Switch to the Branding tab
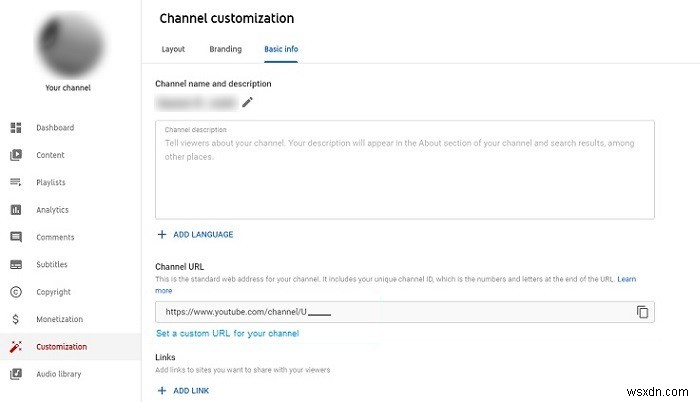 coord(225,49)
